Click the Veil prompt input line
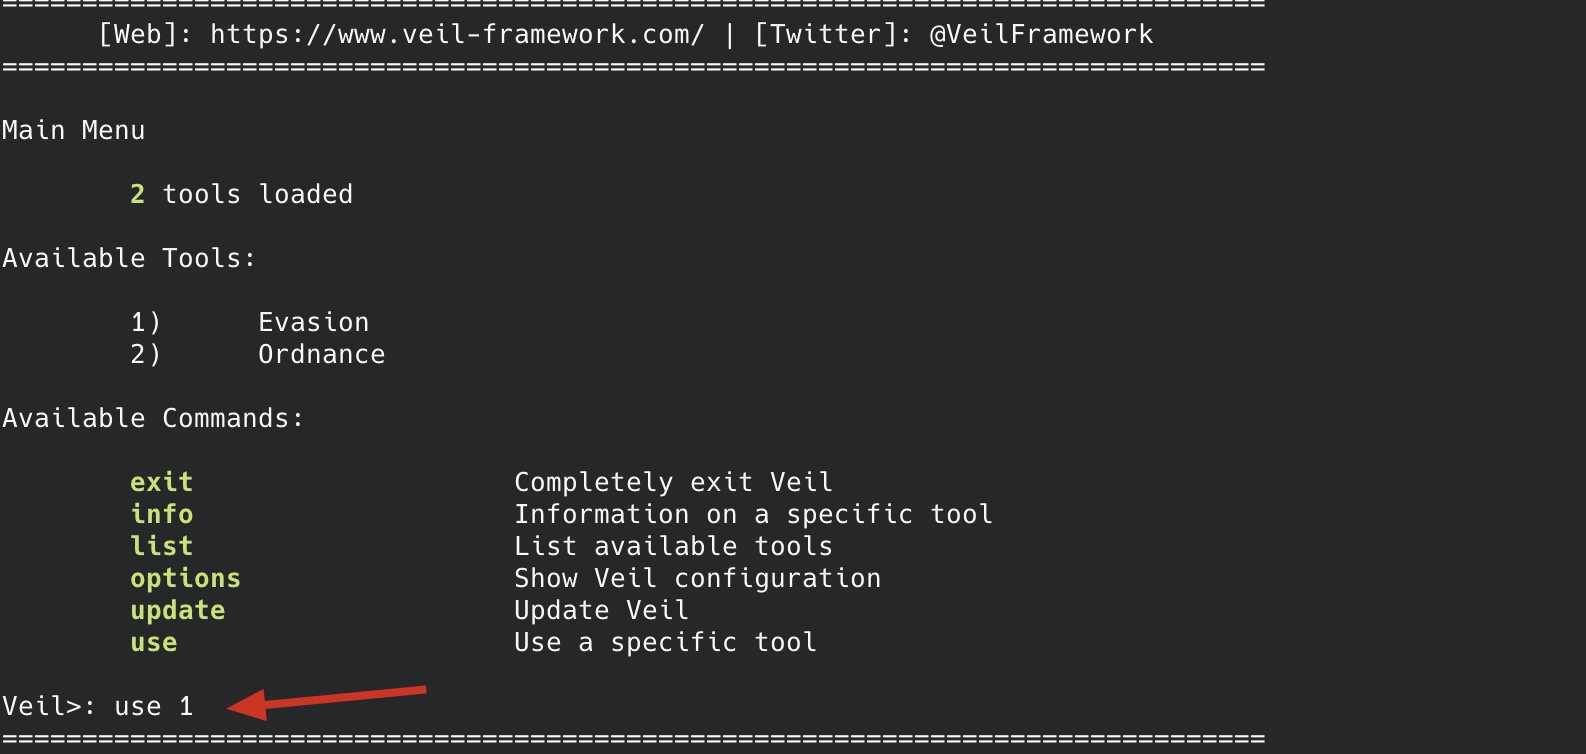The height and width of the screenshot is (754, 1586). (97, 706)
